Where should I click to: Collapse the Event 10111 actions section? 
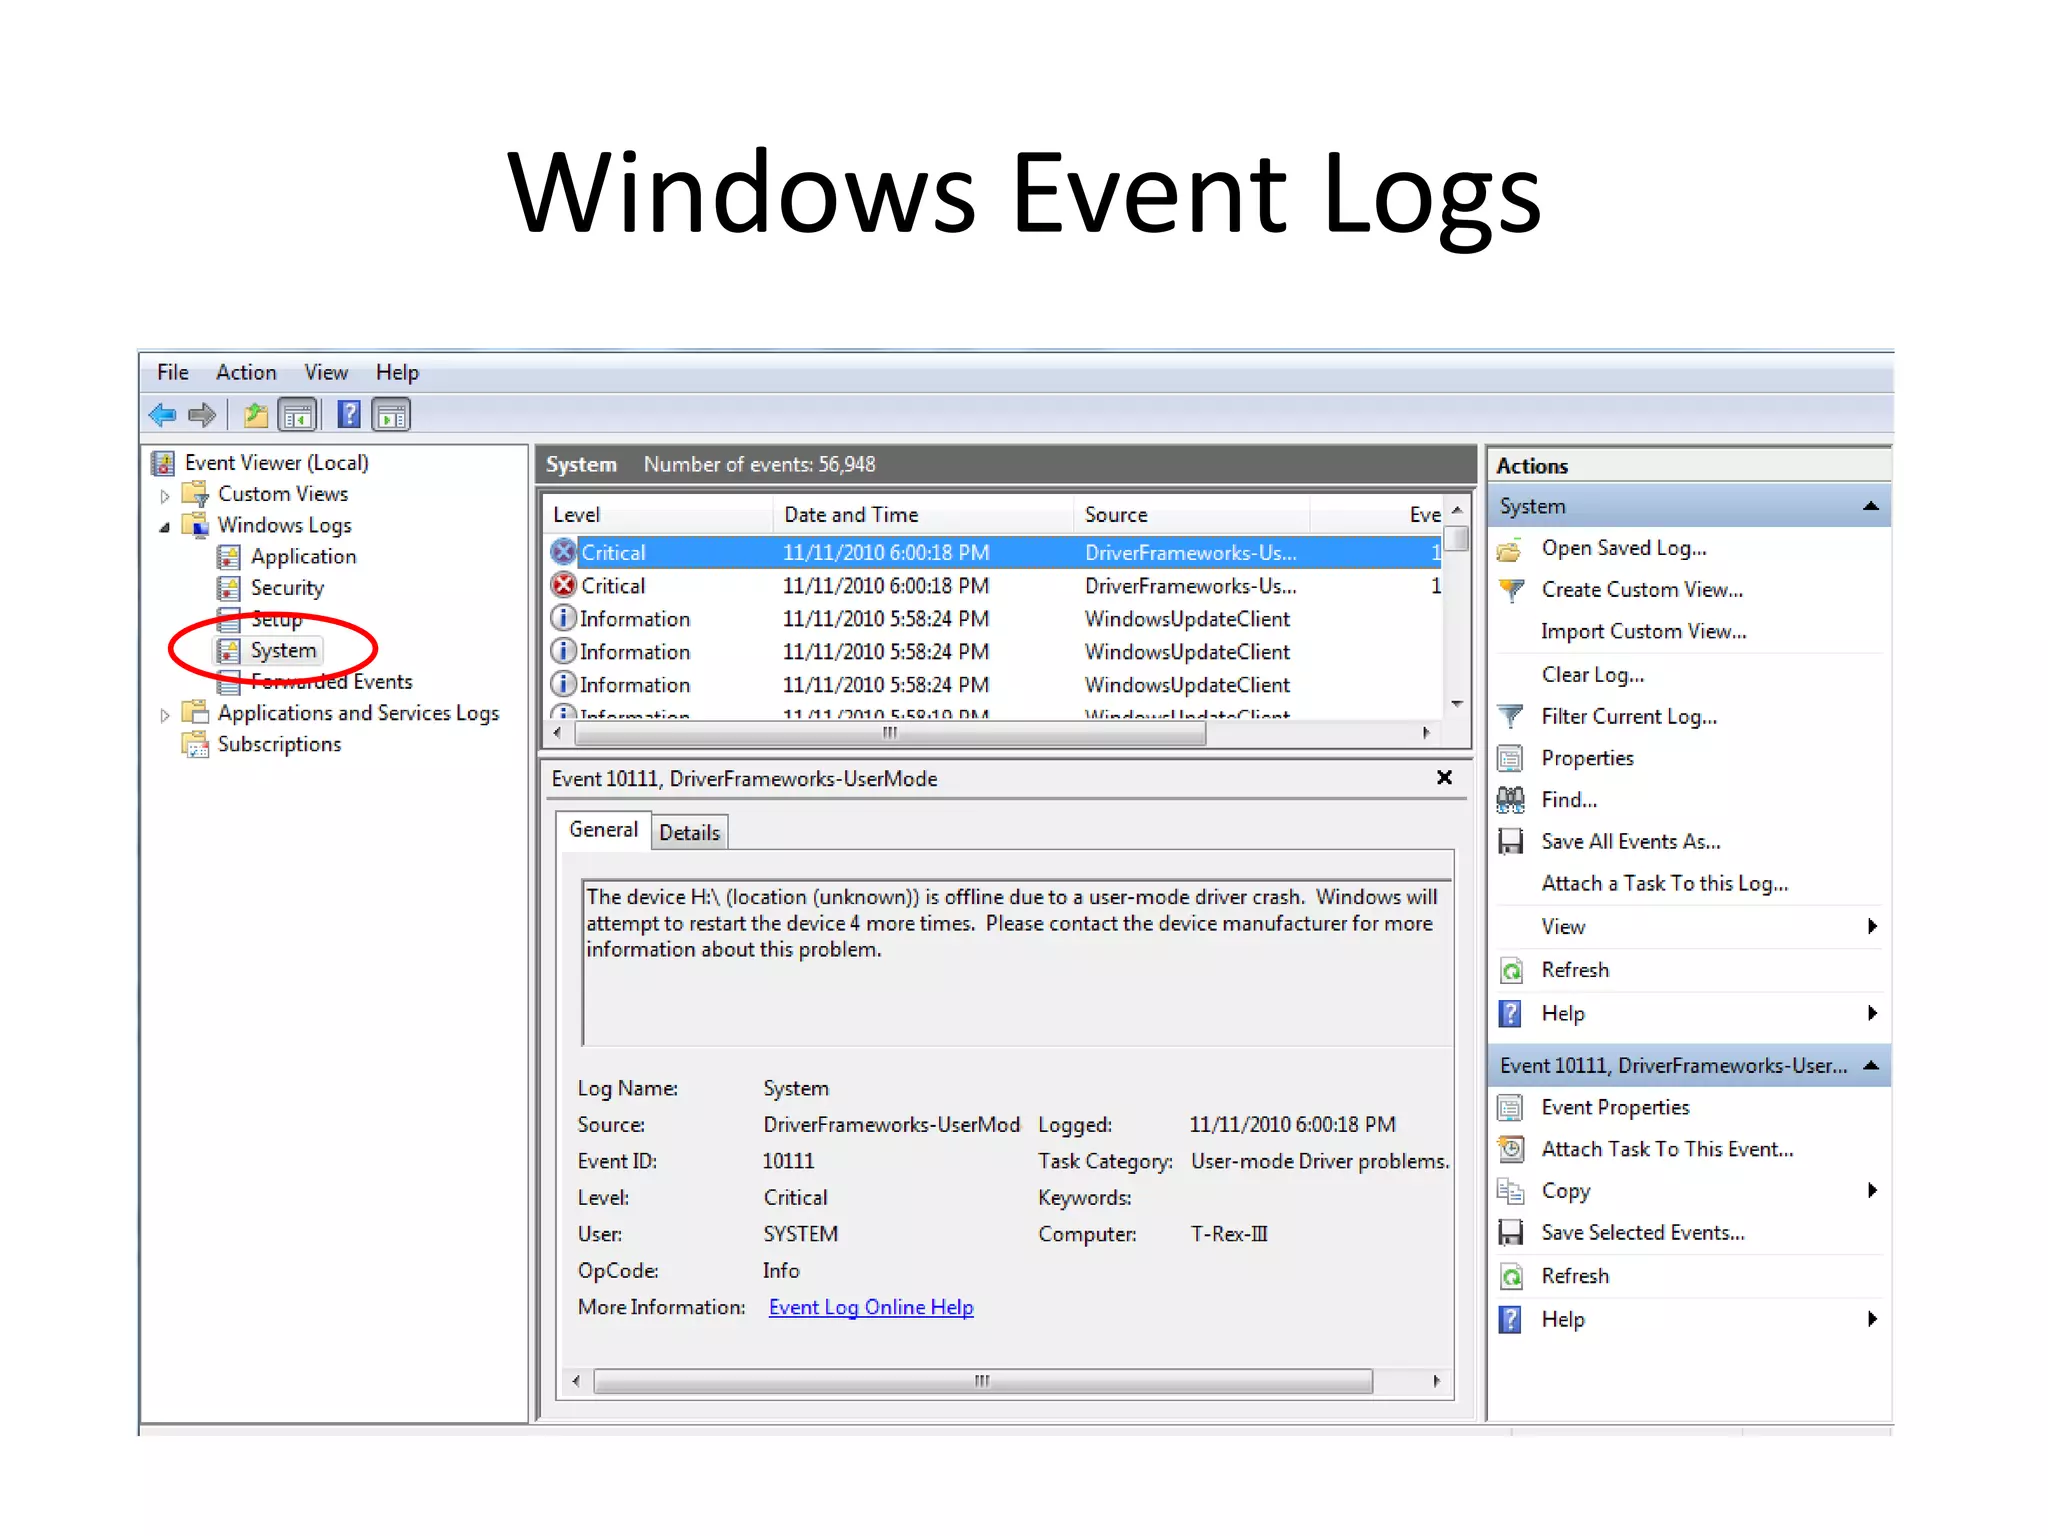[x=1870, y=1066]
